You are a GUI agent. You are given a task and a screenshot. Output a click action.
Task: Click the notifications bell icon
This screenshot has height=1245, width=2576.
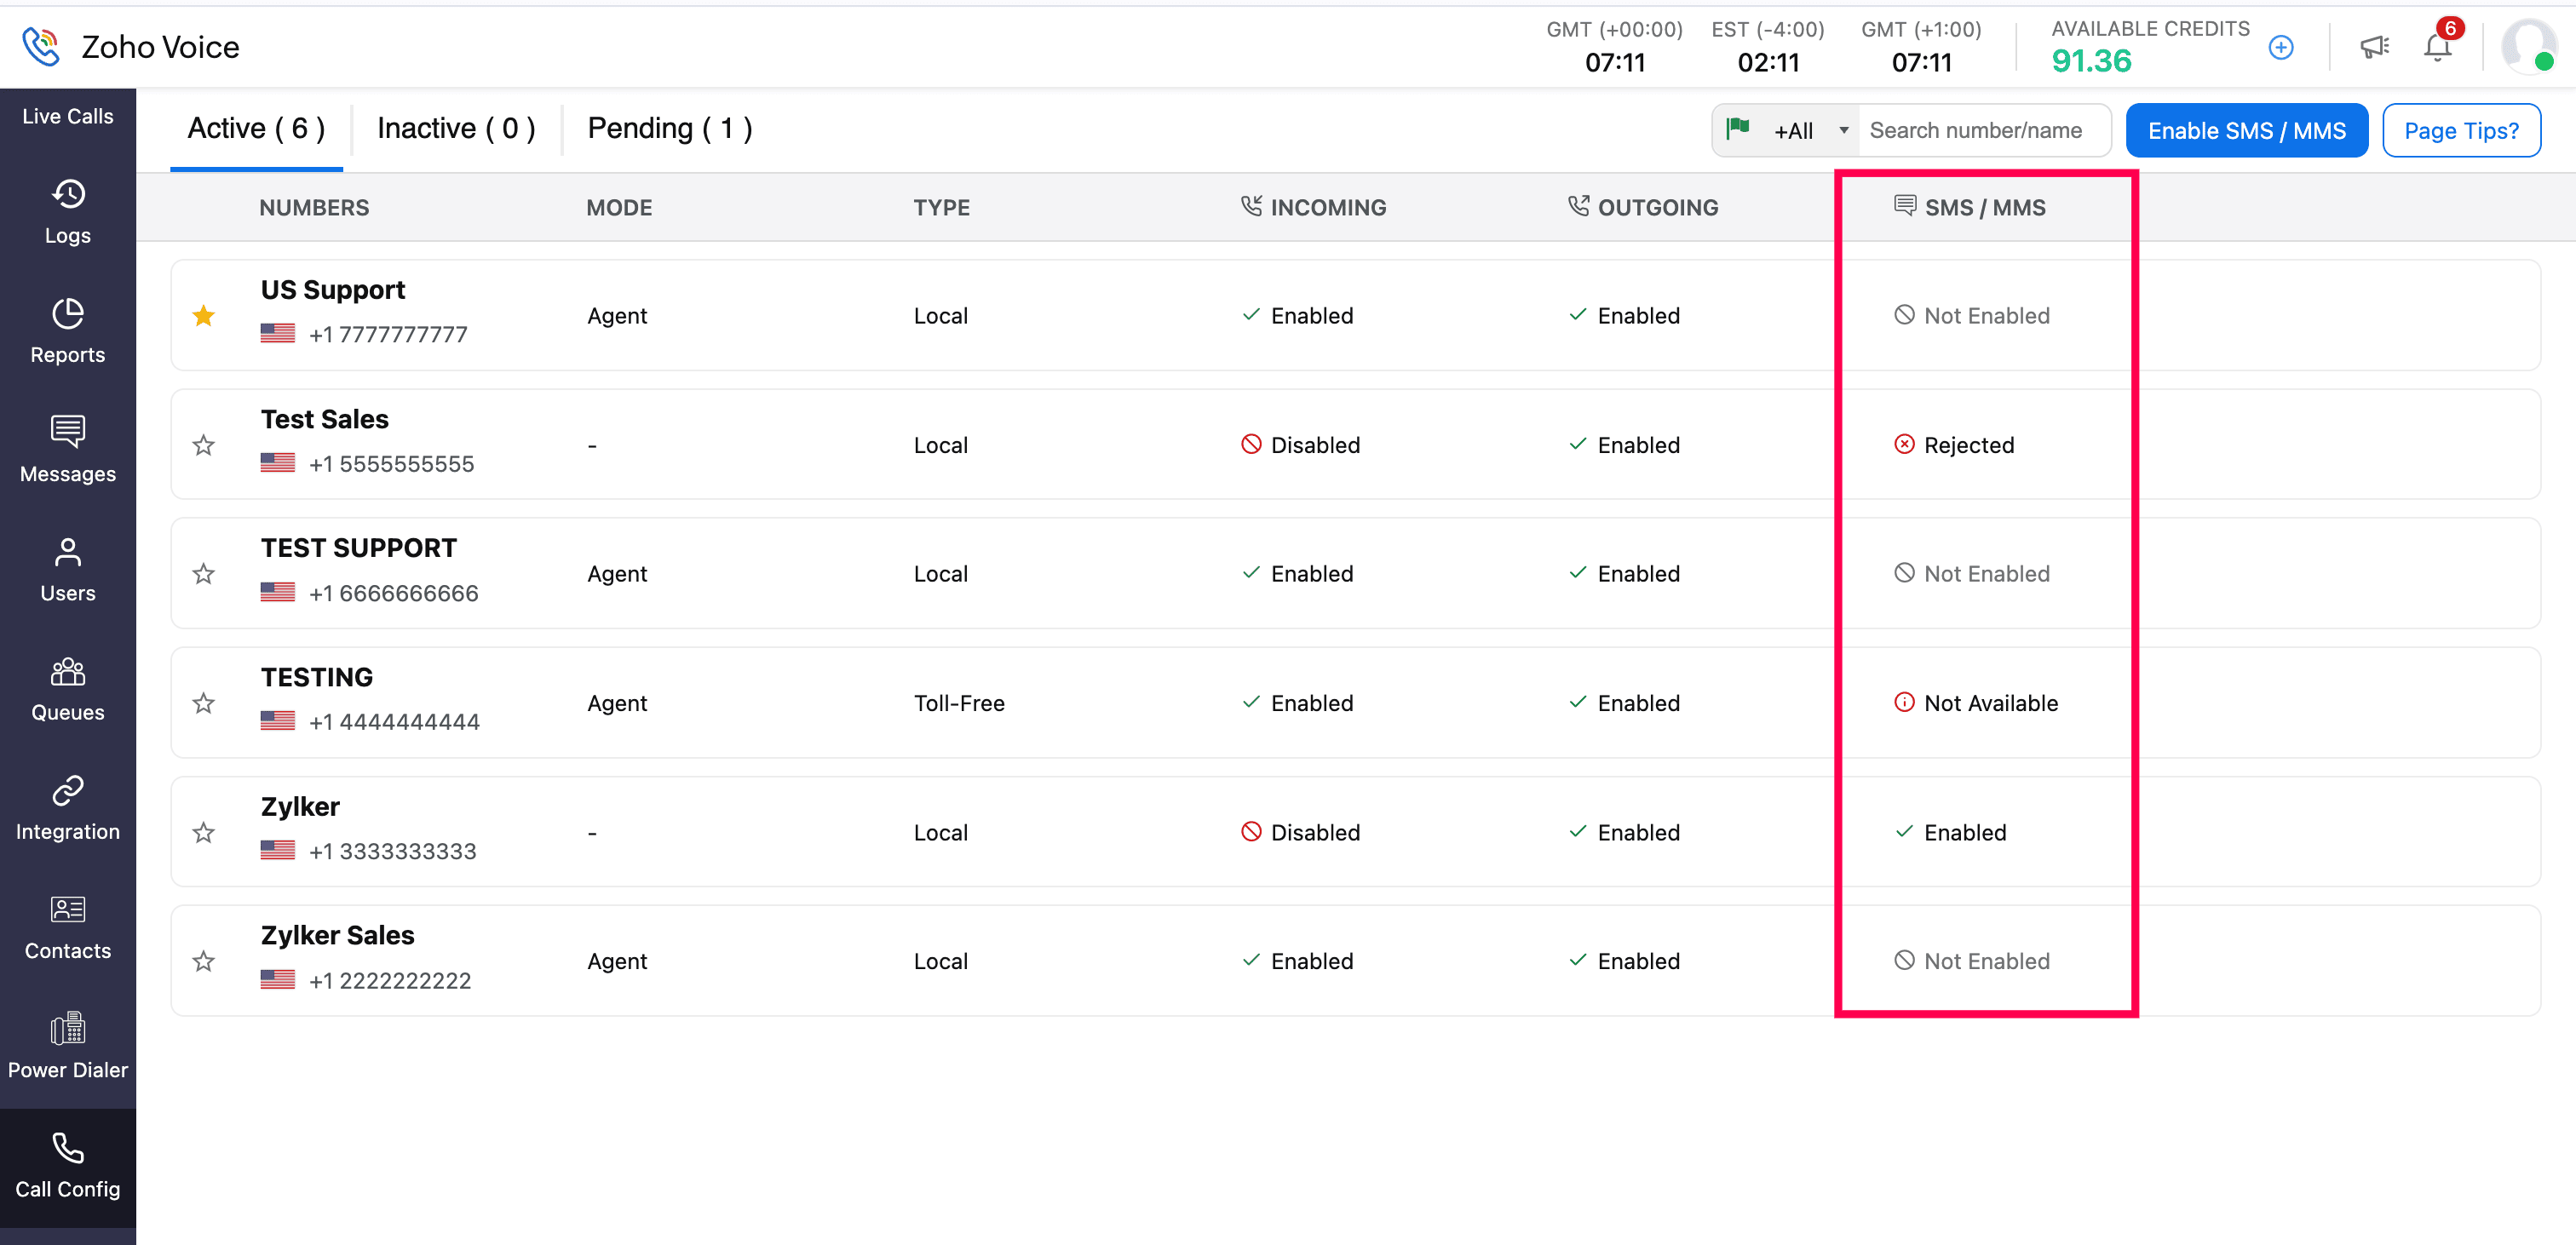click(2436, 47)
